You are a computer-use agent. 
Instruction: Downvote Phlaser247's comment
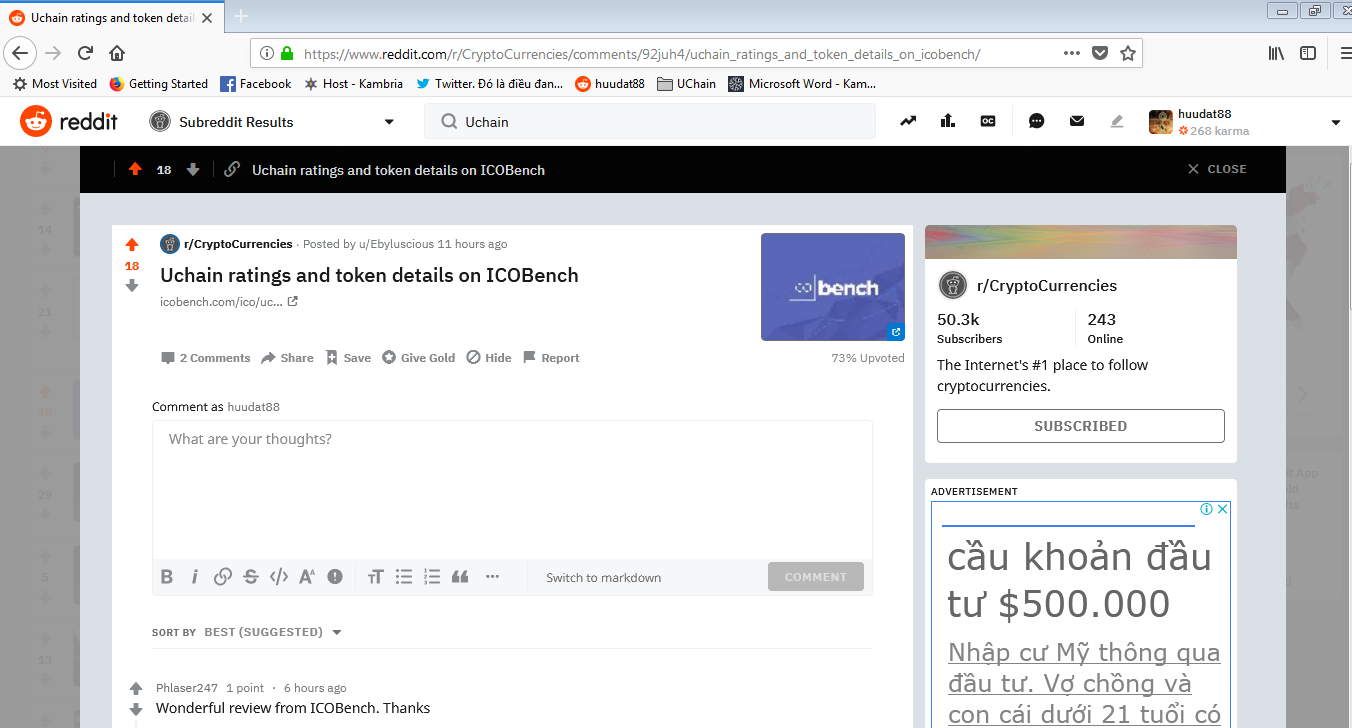(x=136, y=709)
